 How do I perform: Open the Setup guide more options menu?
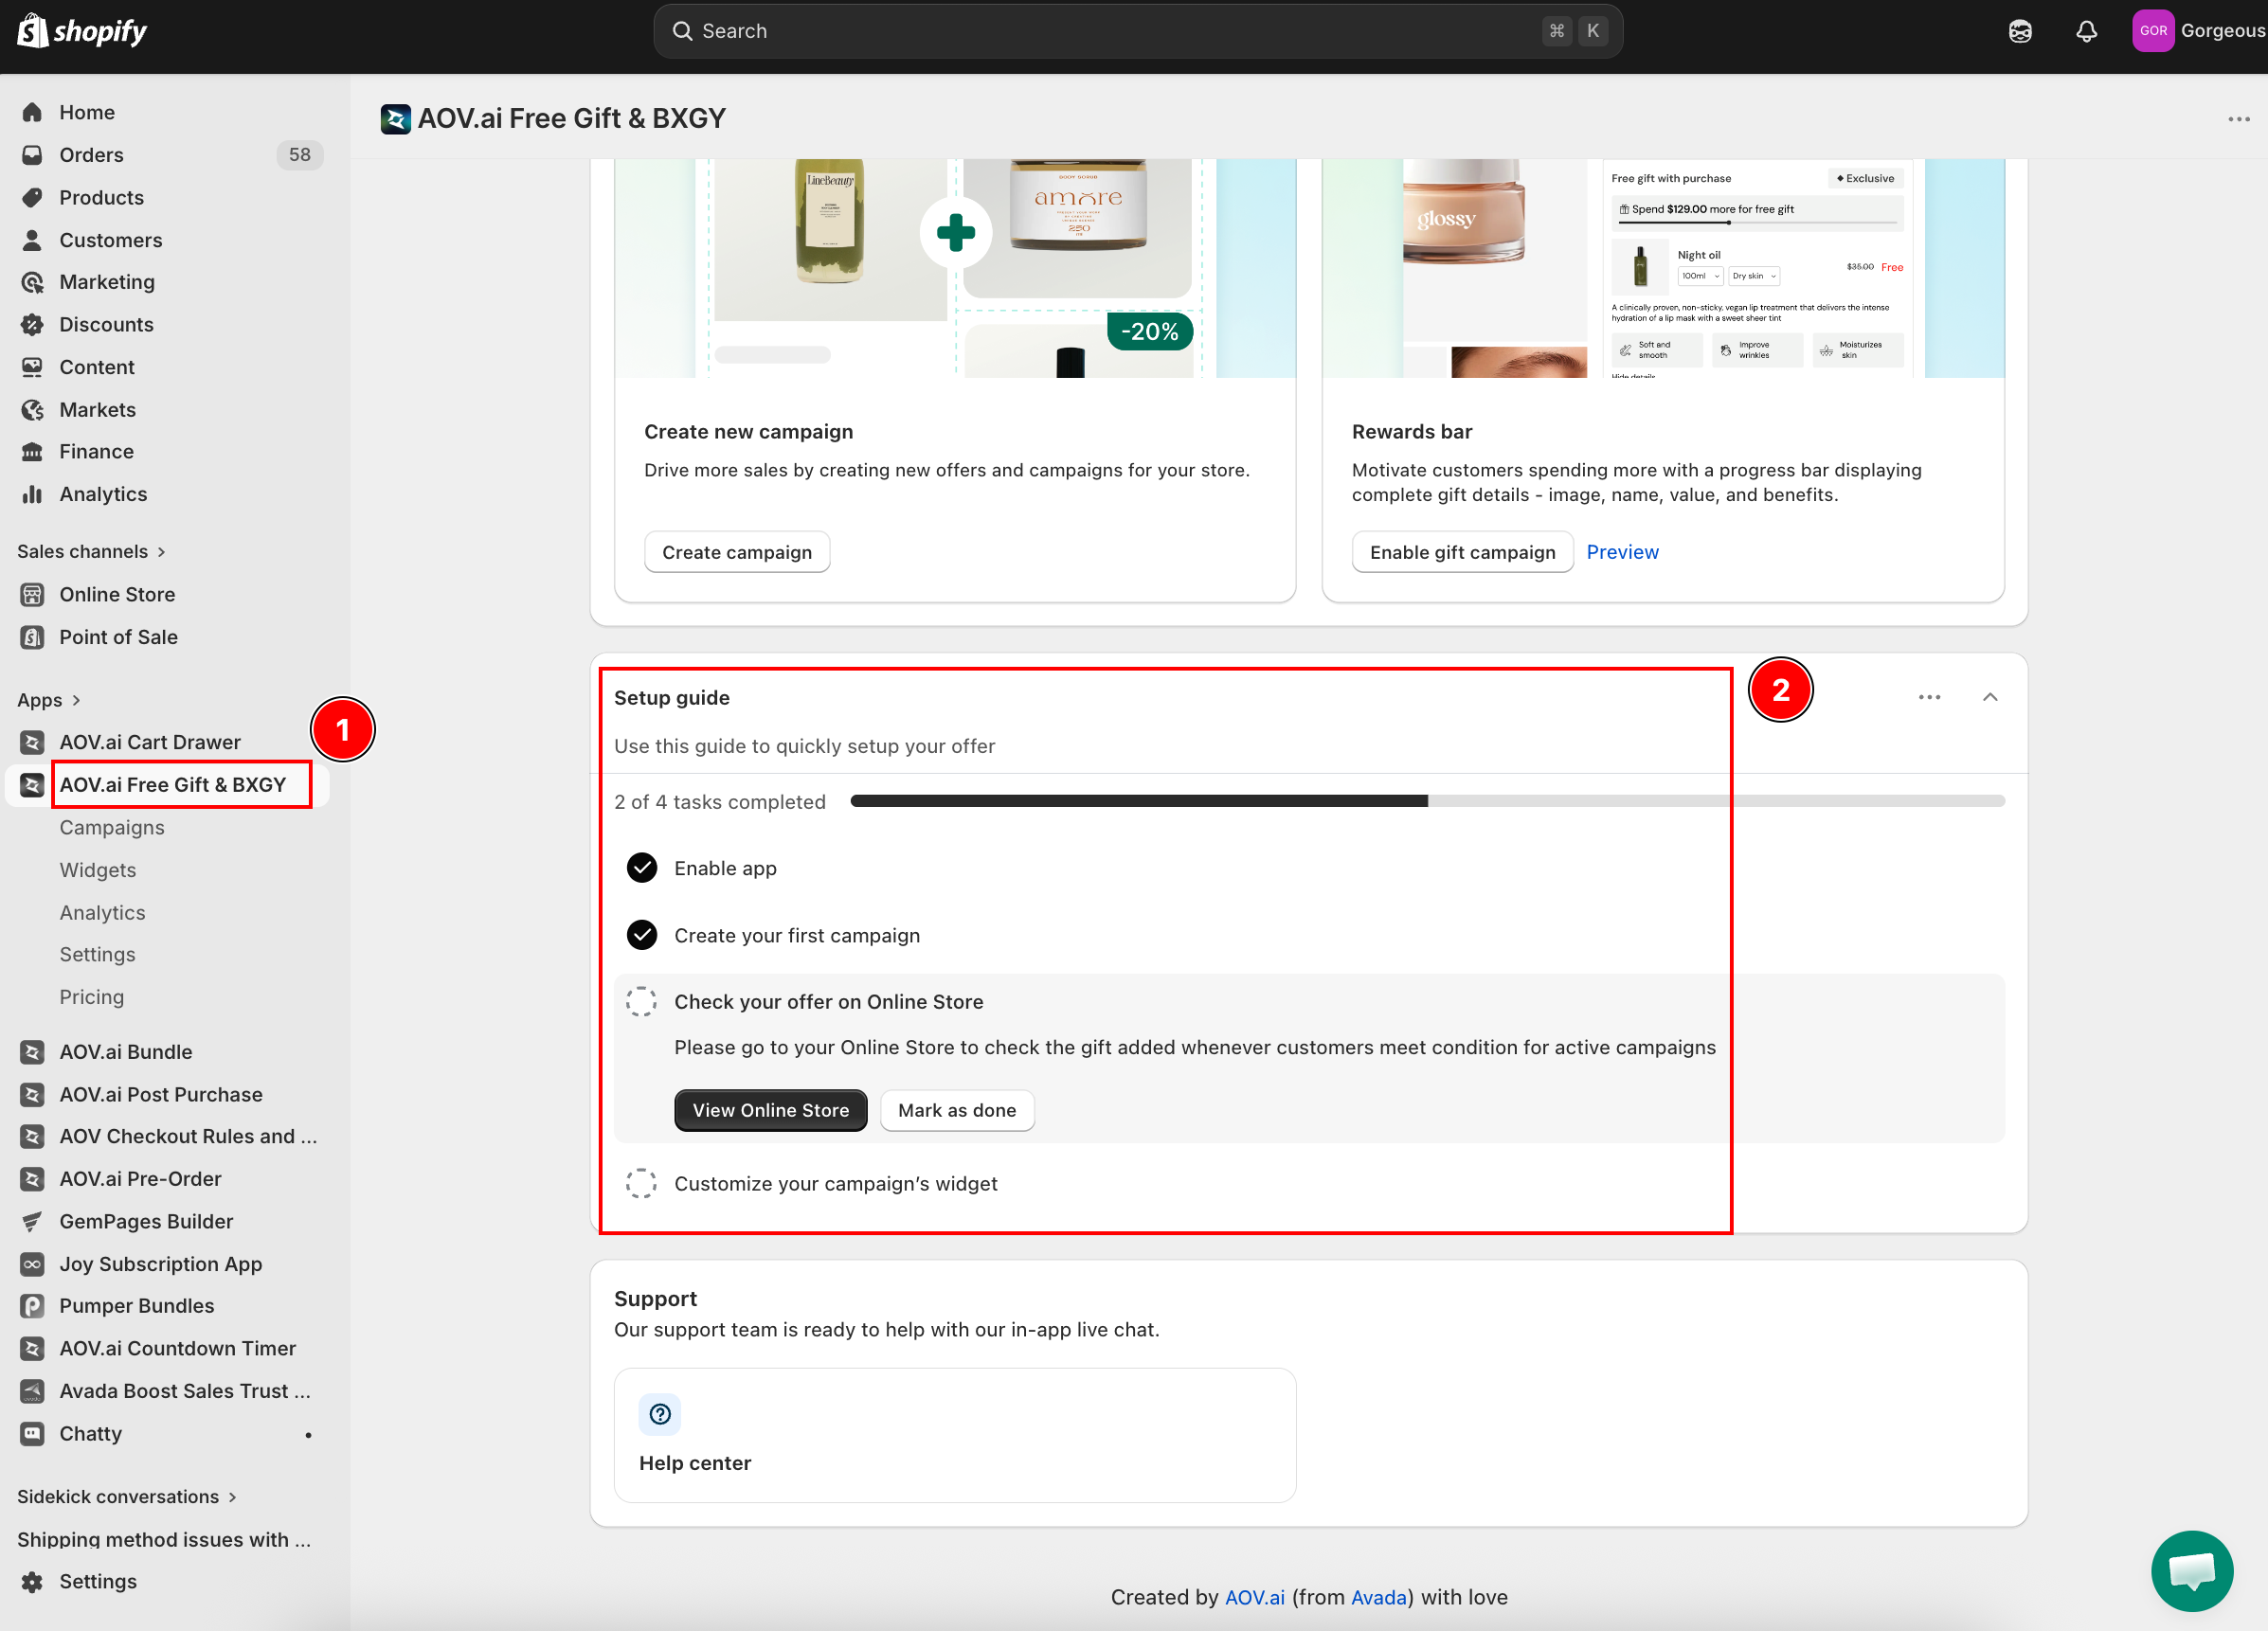(1930, 697)
